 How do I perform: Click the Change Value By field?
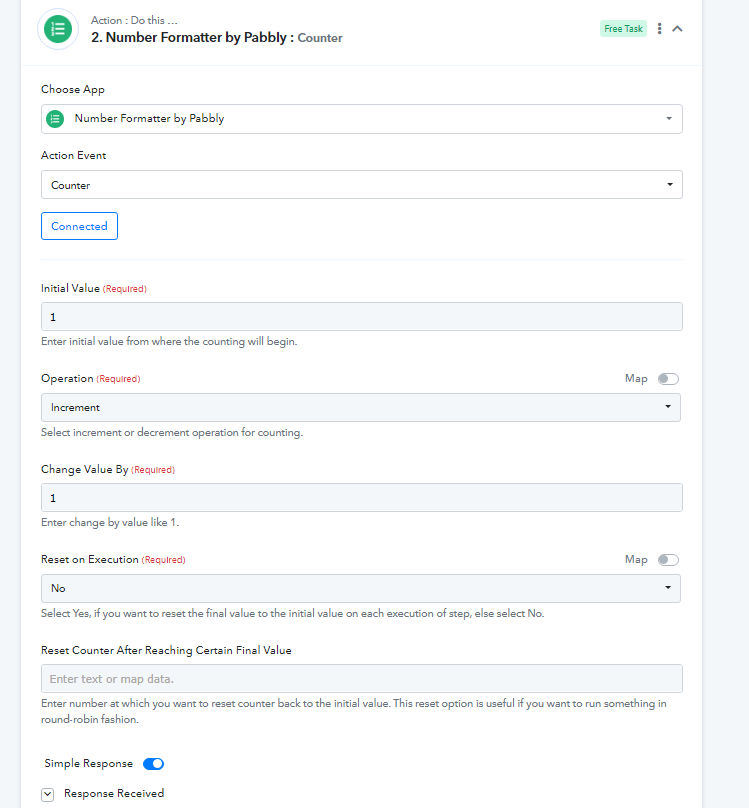tap(362, 498)
